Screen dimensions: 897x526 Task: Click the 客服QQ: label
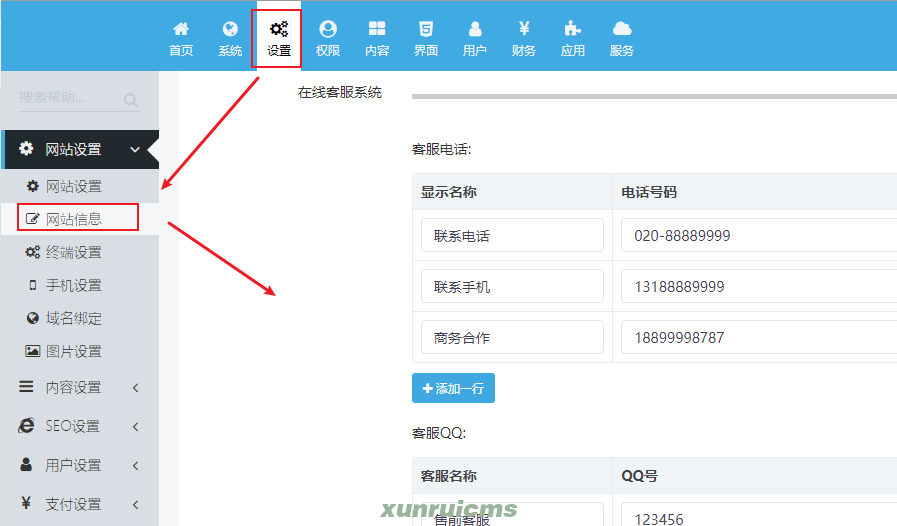point(439,433)
